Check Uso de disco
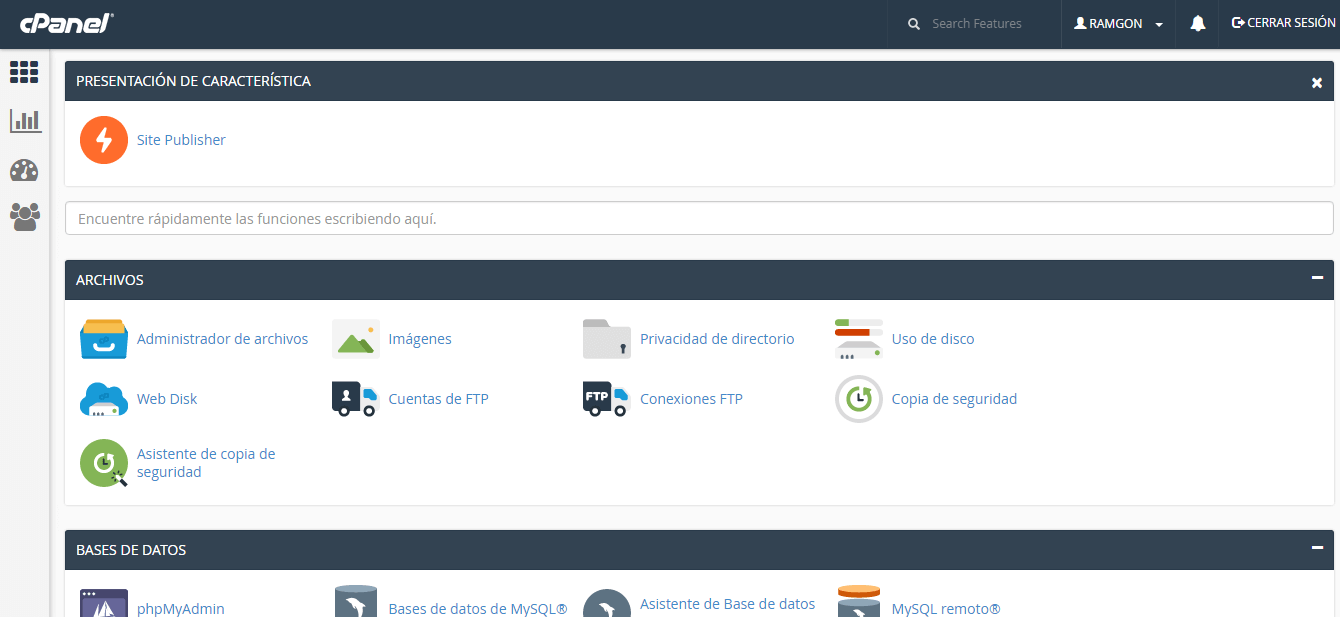This screenshot has height=617, width=1340. pyautogui.click(x=932, y=339)
